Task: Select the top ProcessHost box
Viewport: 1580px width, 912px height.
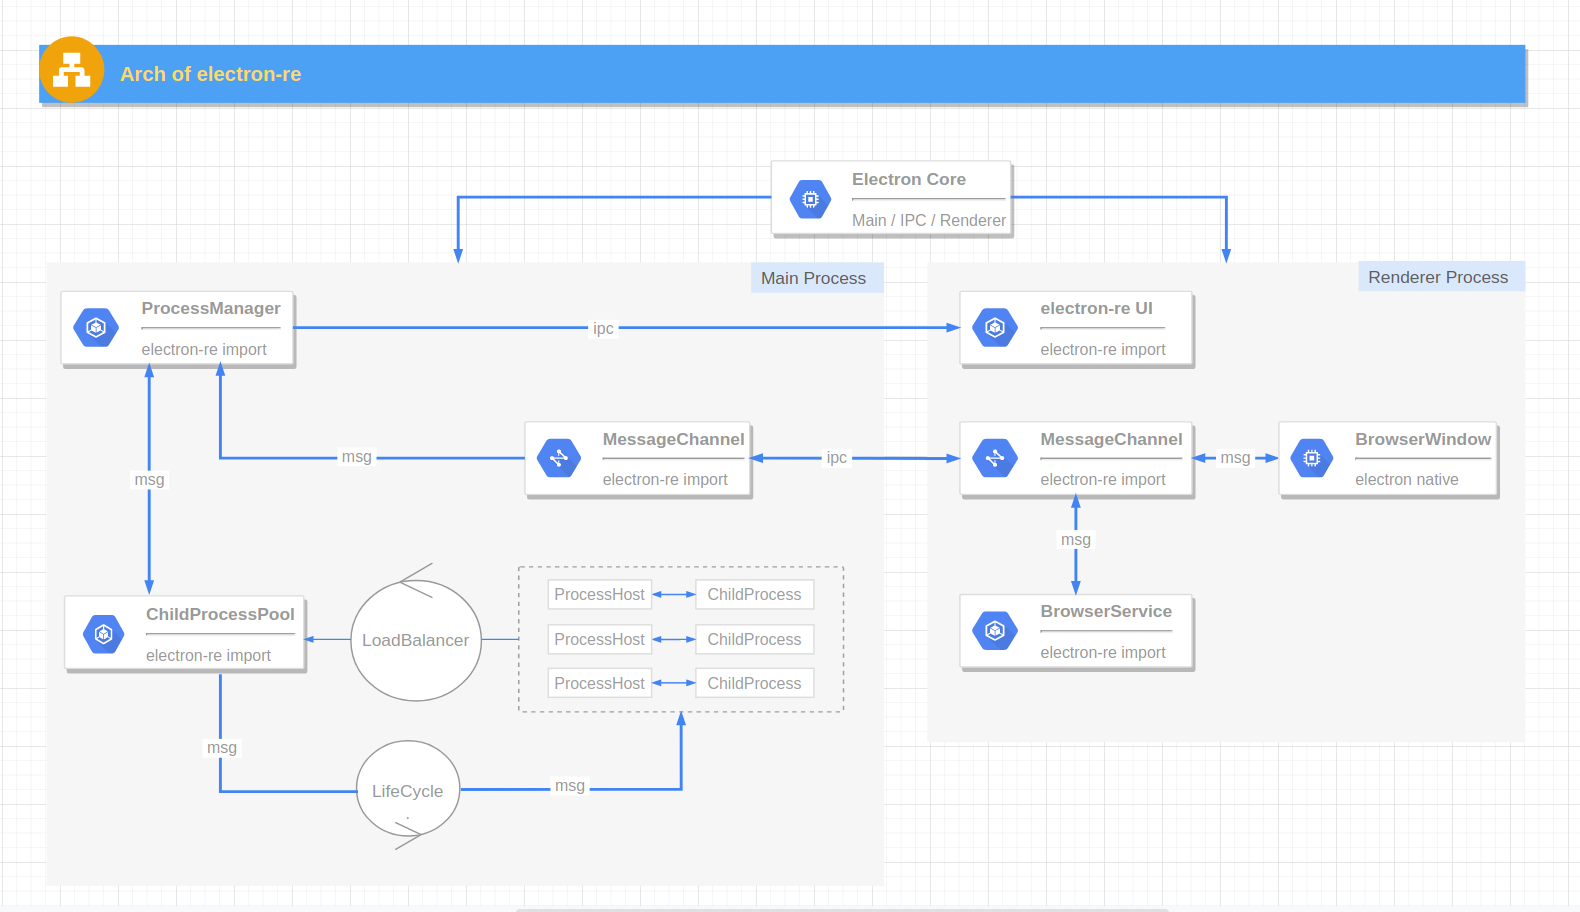Action: pyautogui.click(x=599, y=594)
